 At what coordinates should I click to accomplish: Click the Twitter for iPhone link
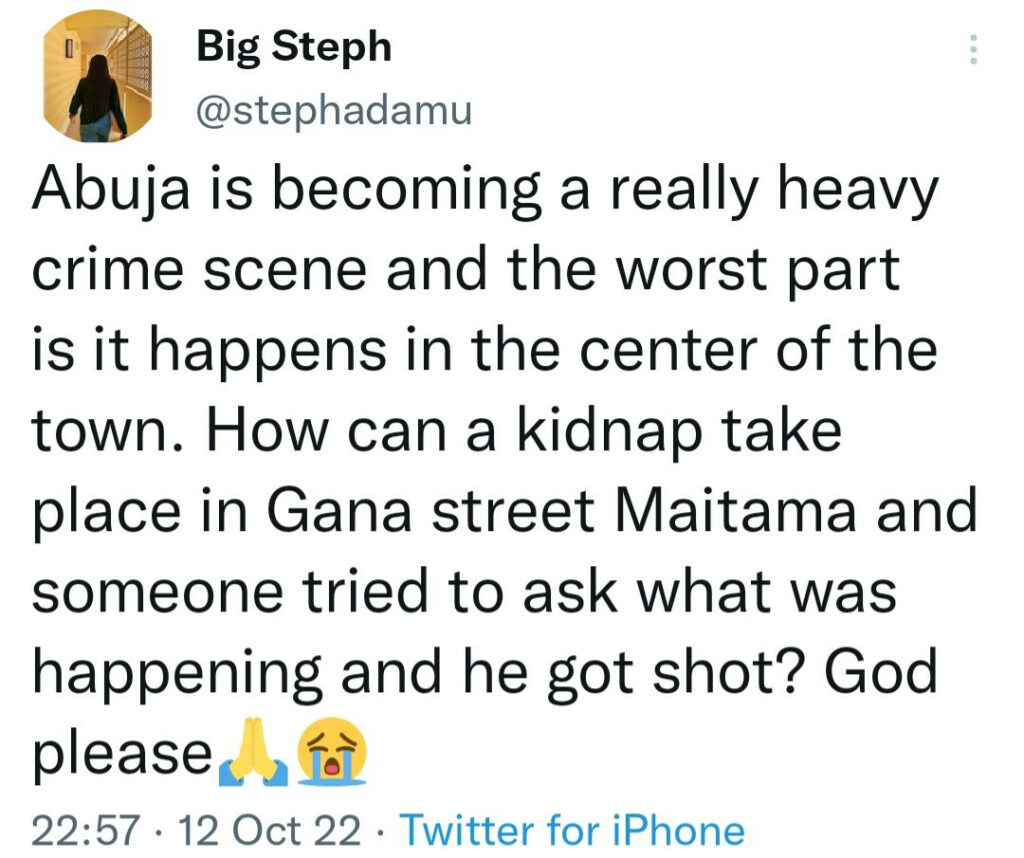[x=572, y=830]
